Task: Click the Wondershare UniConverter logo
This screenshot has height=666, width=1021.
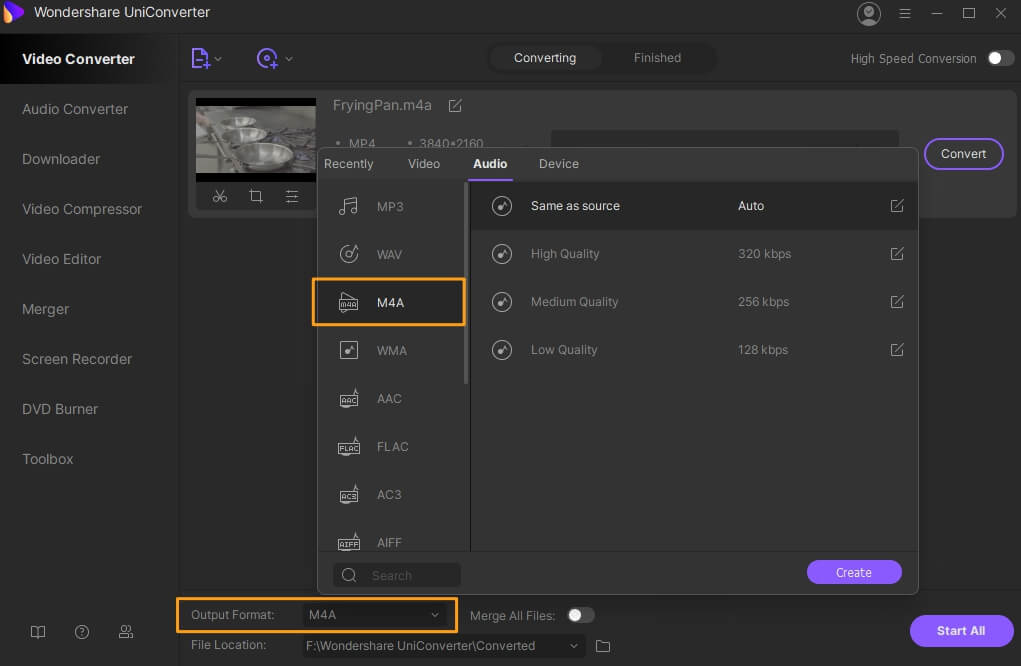Action: coord(14,12)
